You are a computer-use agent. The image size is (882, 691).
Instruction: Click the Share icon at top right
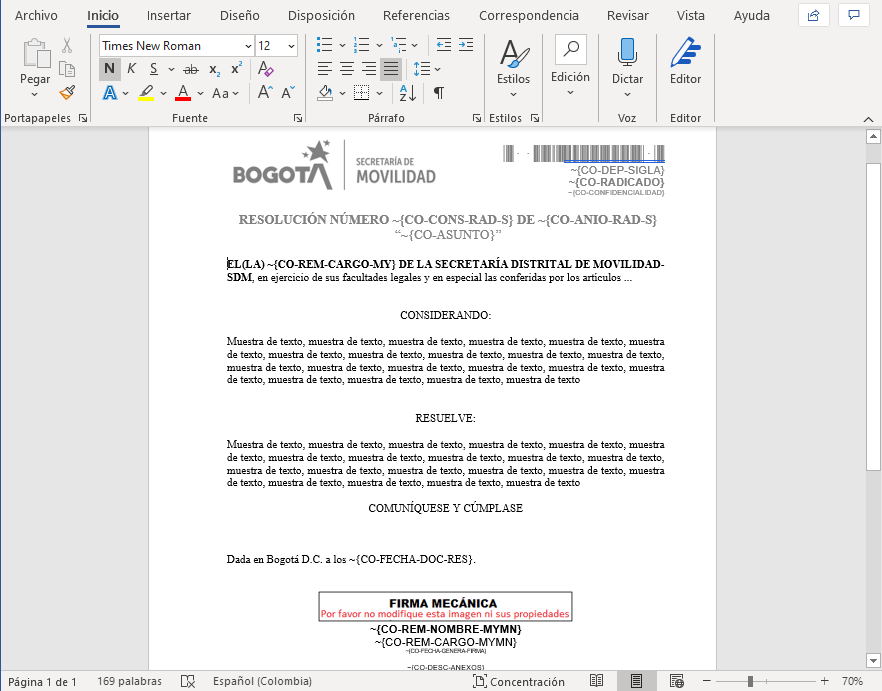(x=813, y=16)
